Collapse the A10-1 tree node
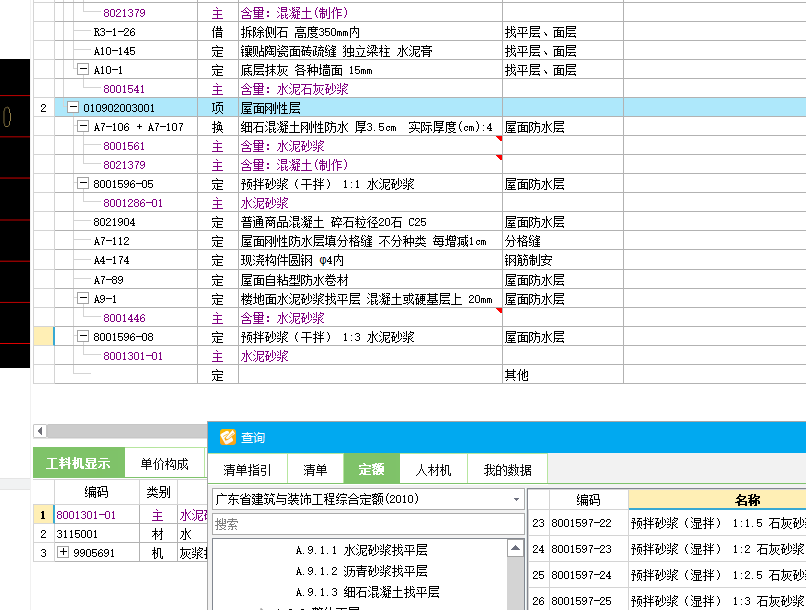 tap(82, 69)
